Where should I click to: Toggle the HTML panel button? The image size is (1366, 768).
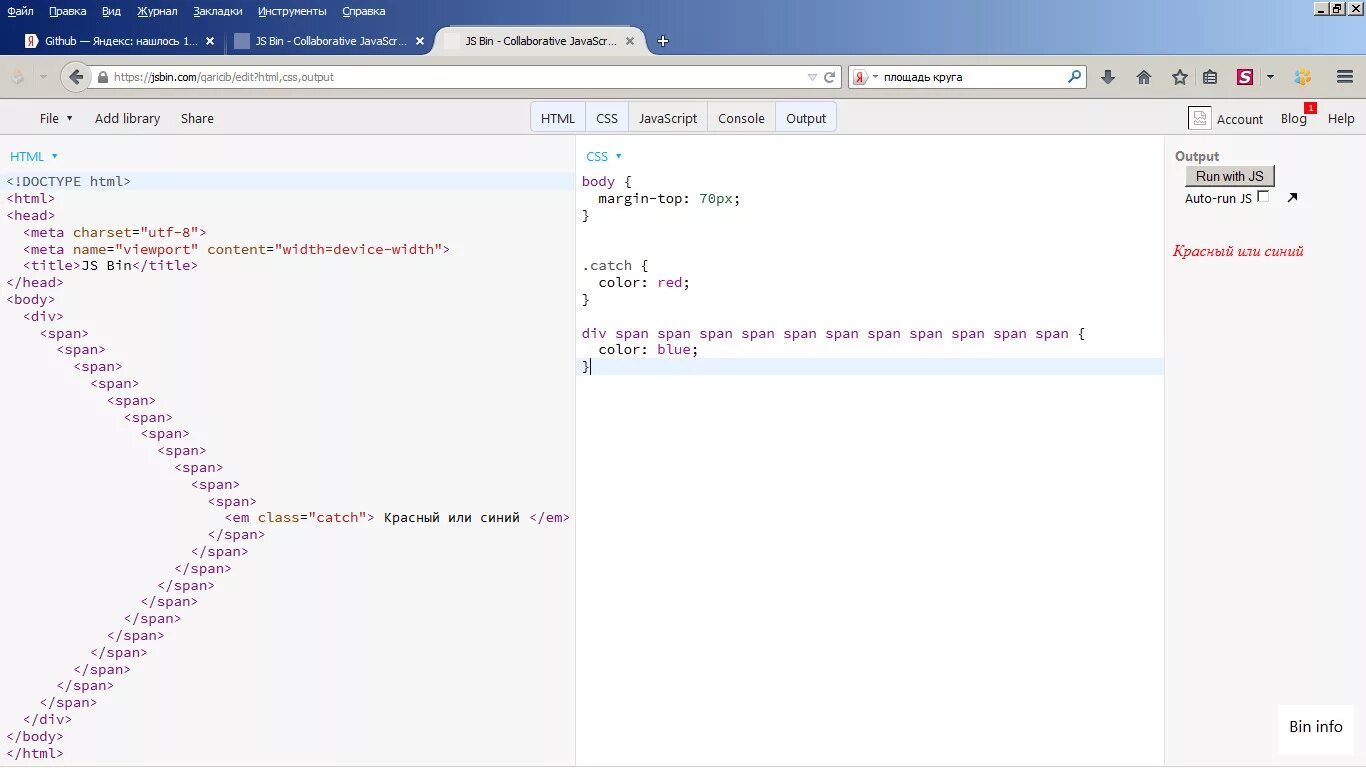point(558,118)
